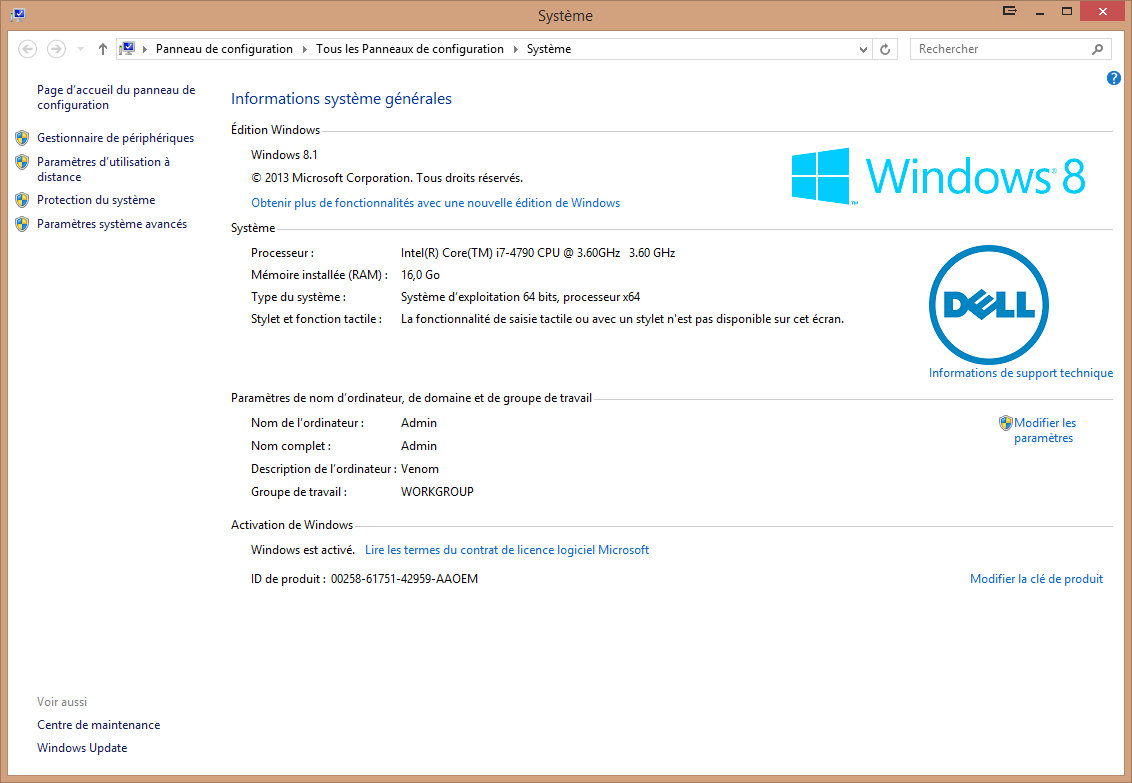Click the Venom computer description
Image resolution: width=1132 pixels, height=783 pixels.
pyautogui.click(x=419, y=469)
